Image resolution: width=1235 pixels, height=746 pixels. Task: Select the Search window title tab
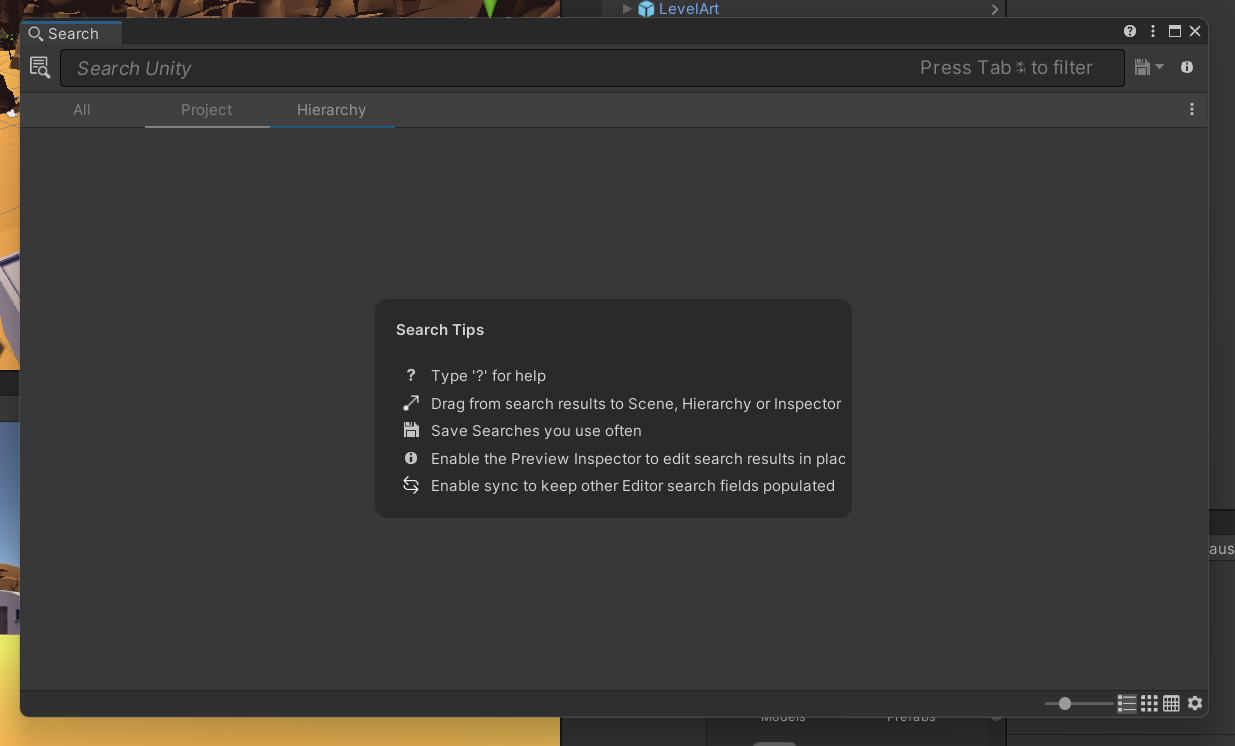tap(72, 33)
